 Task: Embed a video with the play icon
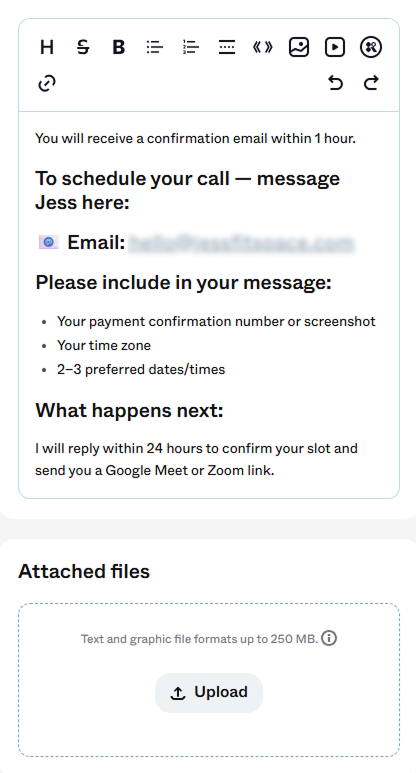click(x=335, y=47)
